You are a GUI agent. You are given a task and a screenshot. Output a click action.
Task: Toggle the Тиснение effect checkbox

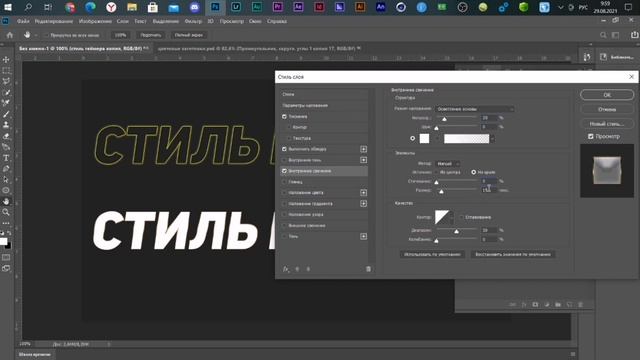coord(284,116)
